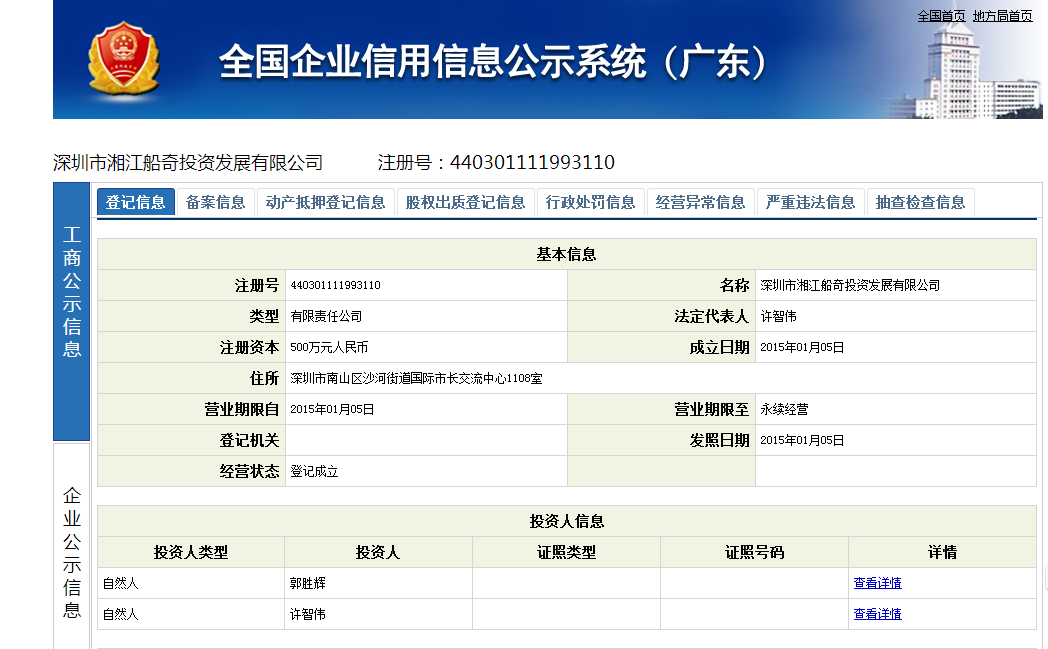Select the 工商公示信息 side tab
This screenshot has height=649, width=1048.
click(72, 311)
